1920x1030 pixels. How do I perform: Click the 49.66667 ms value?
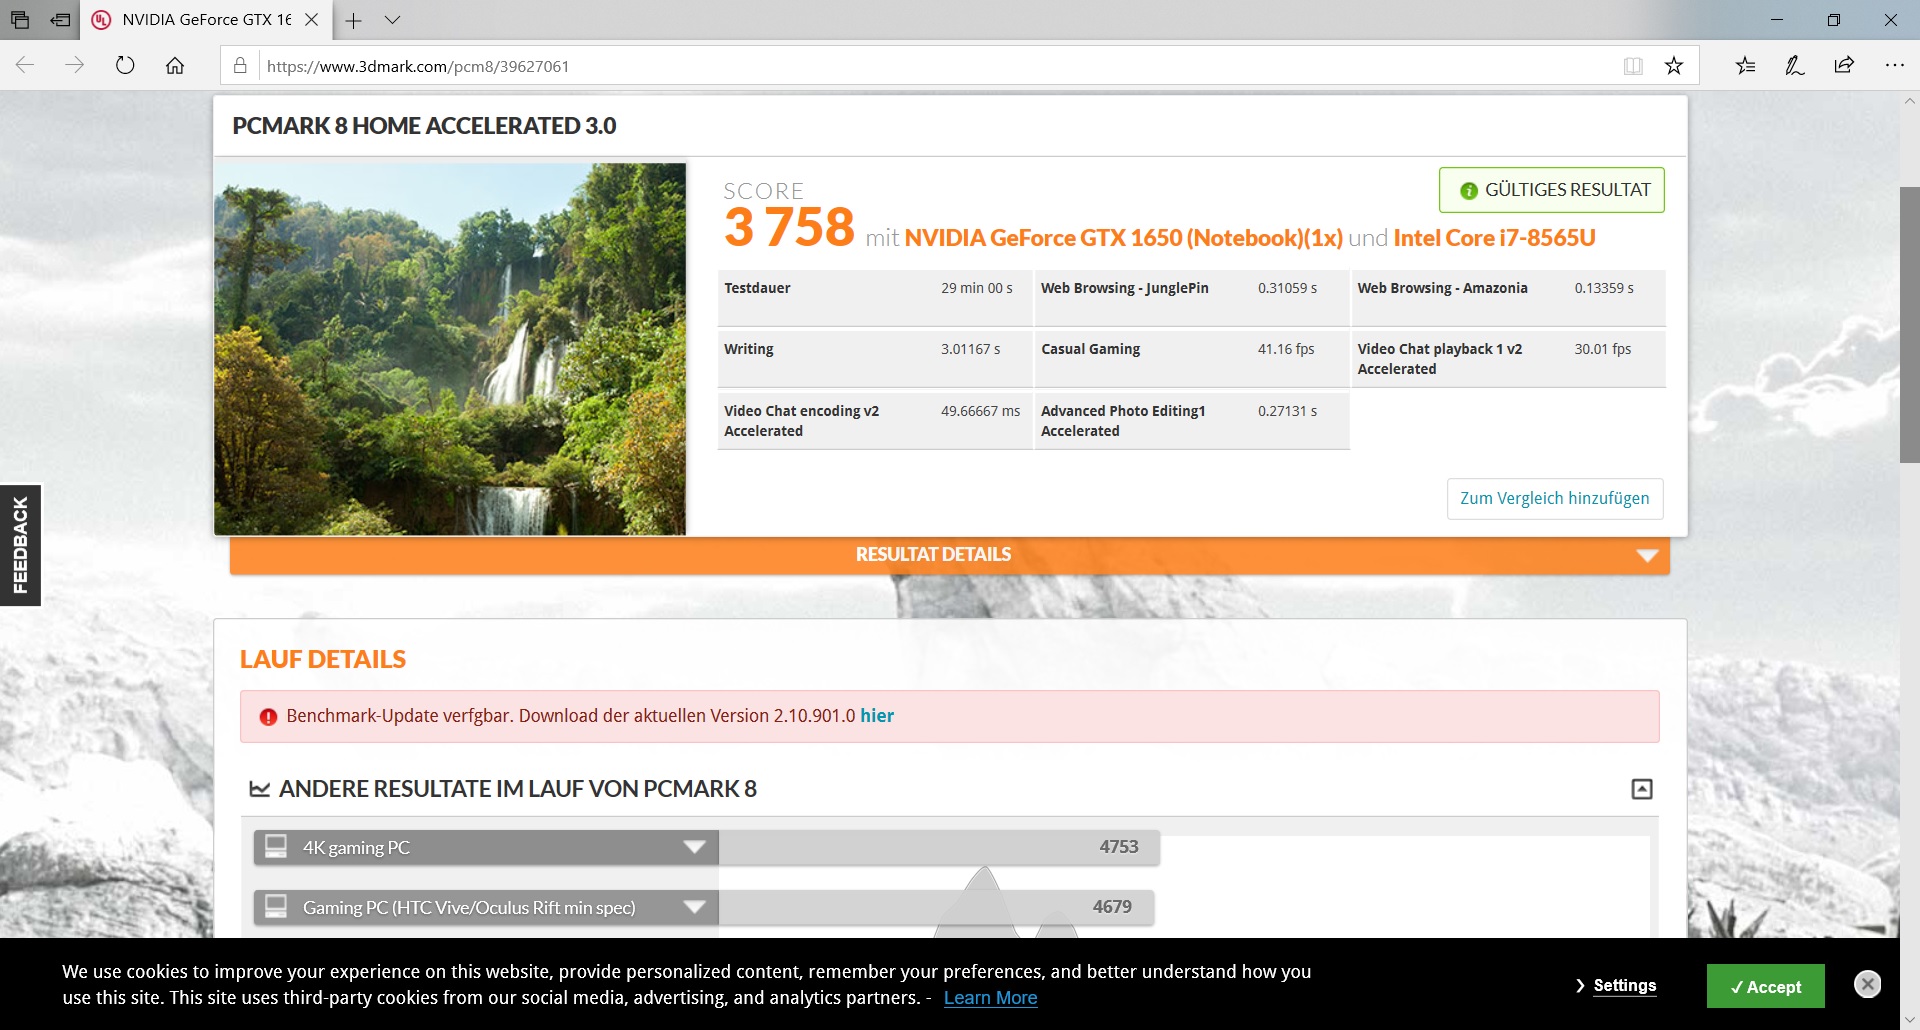pyautogui.click(x=980, y=411)
